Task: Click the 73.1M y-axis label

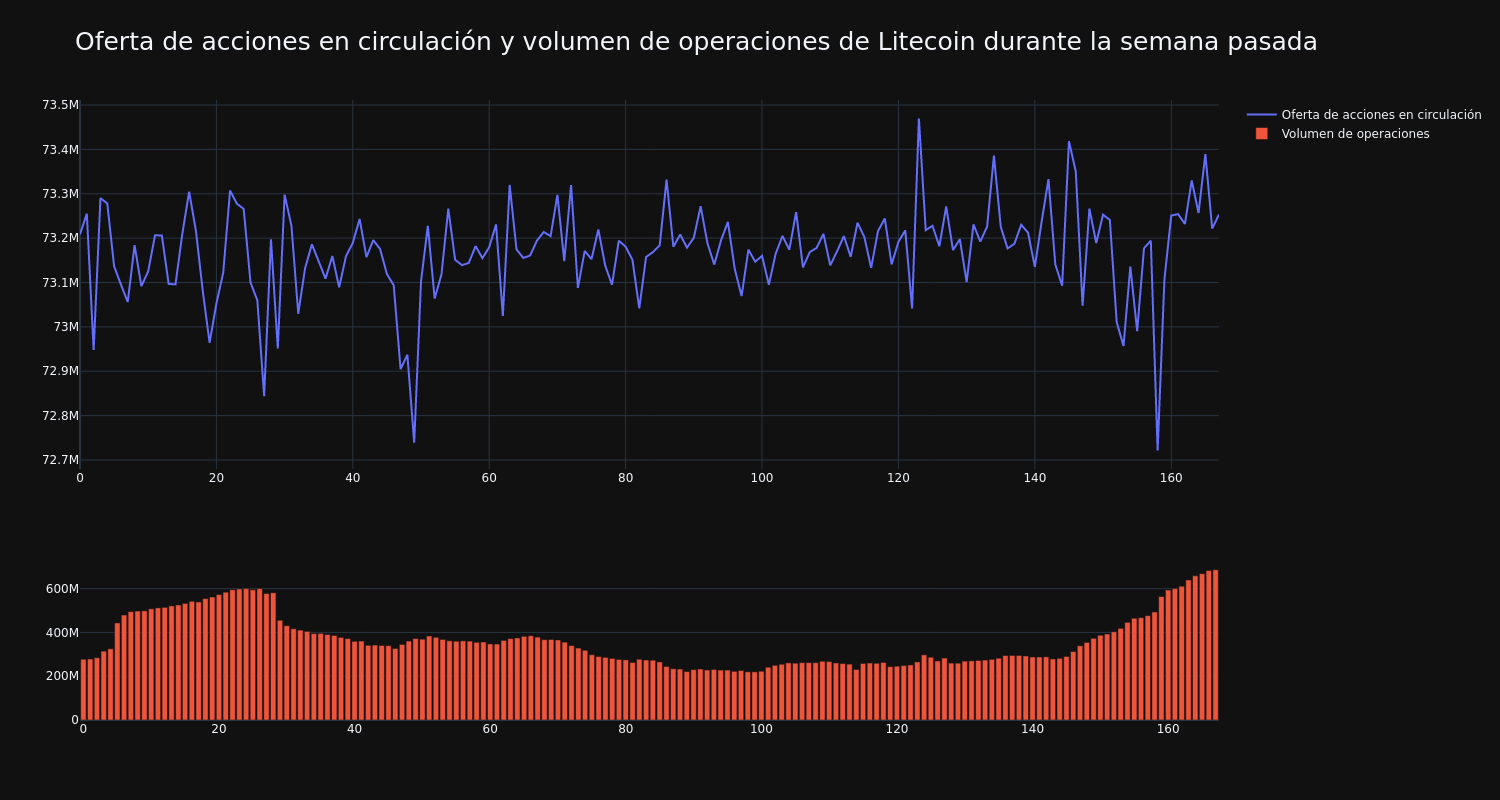Action: [60, 283]
